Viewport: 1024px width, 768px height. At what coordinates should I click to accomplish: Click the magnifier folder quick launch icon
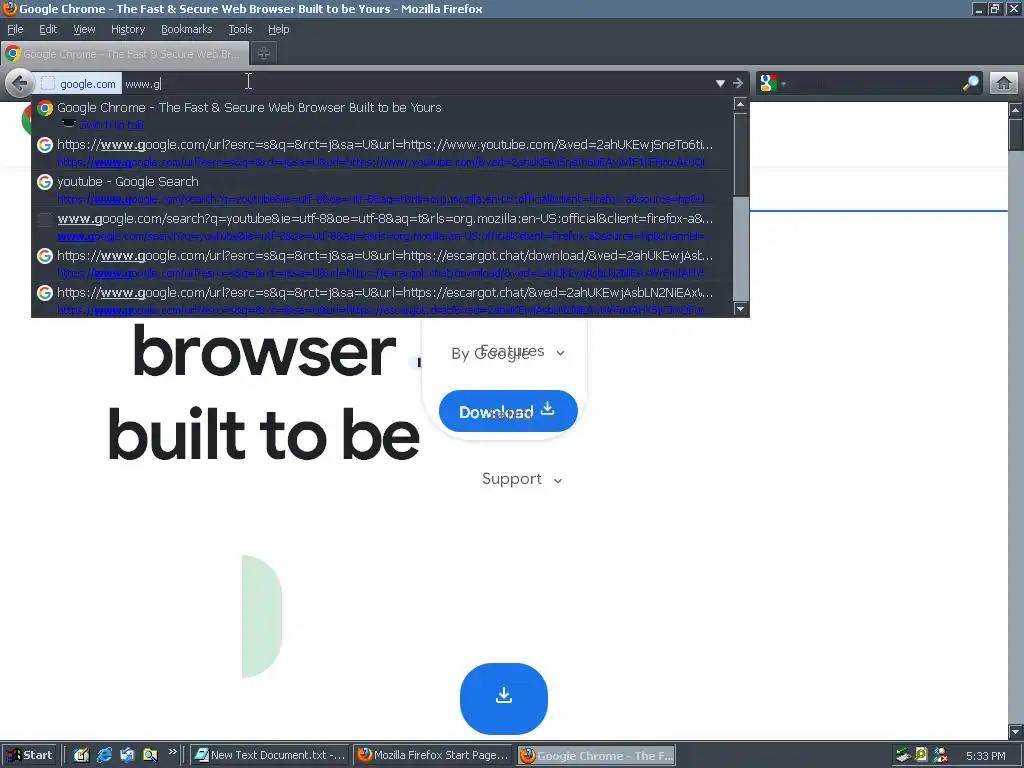tap(150, 755)
